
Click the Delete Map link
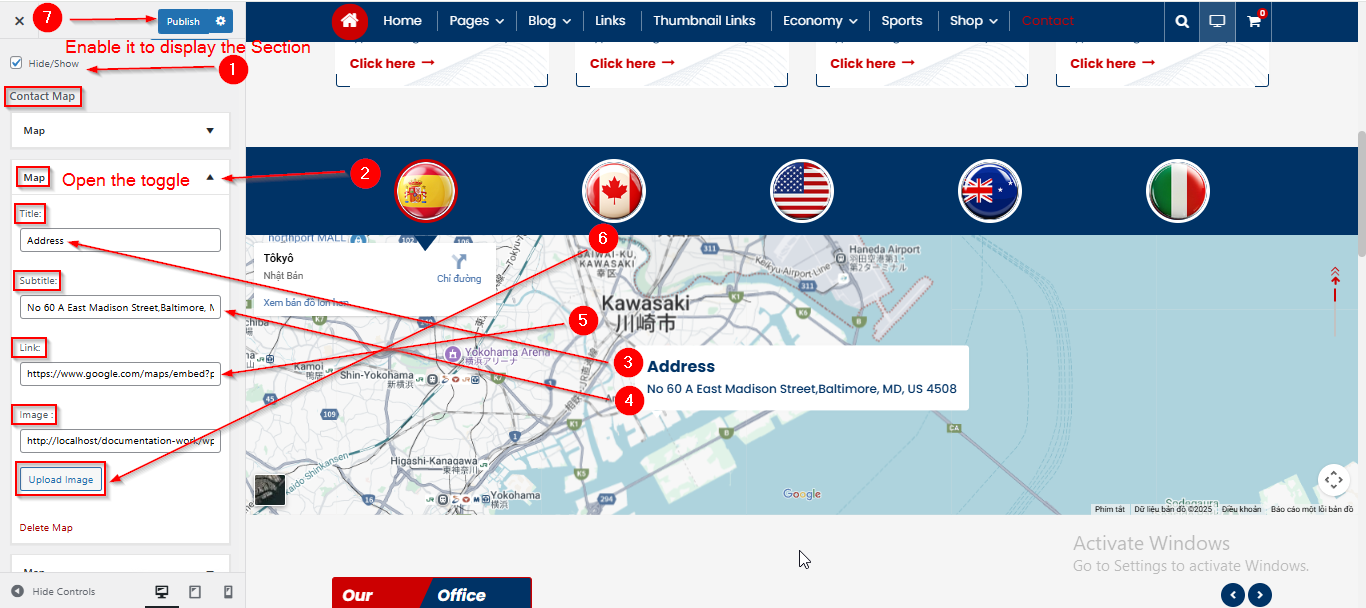tap(46, 527)
